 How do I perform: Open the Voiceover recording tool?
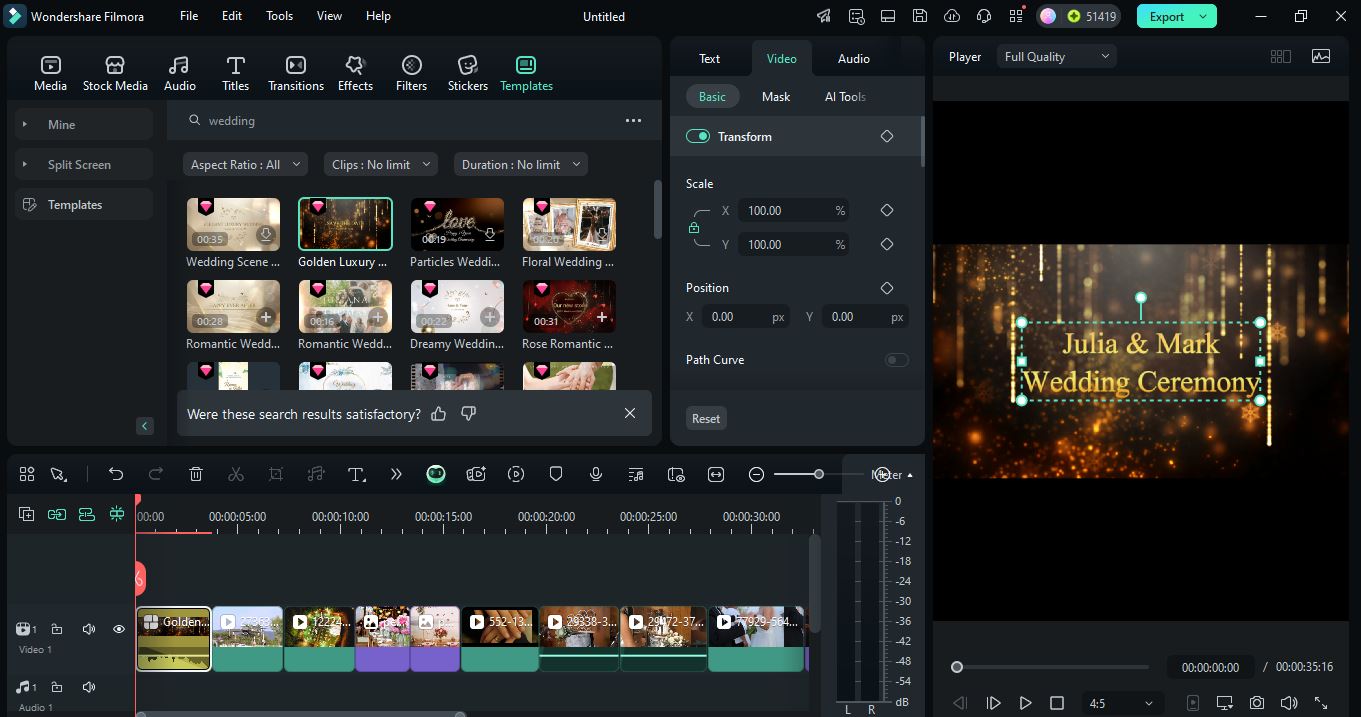pos(595,473)
